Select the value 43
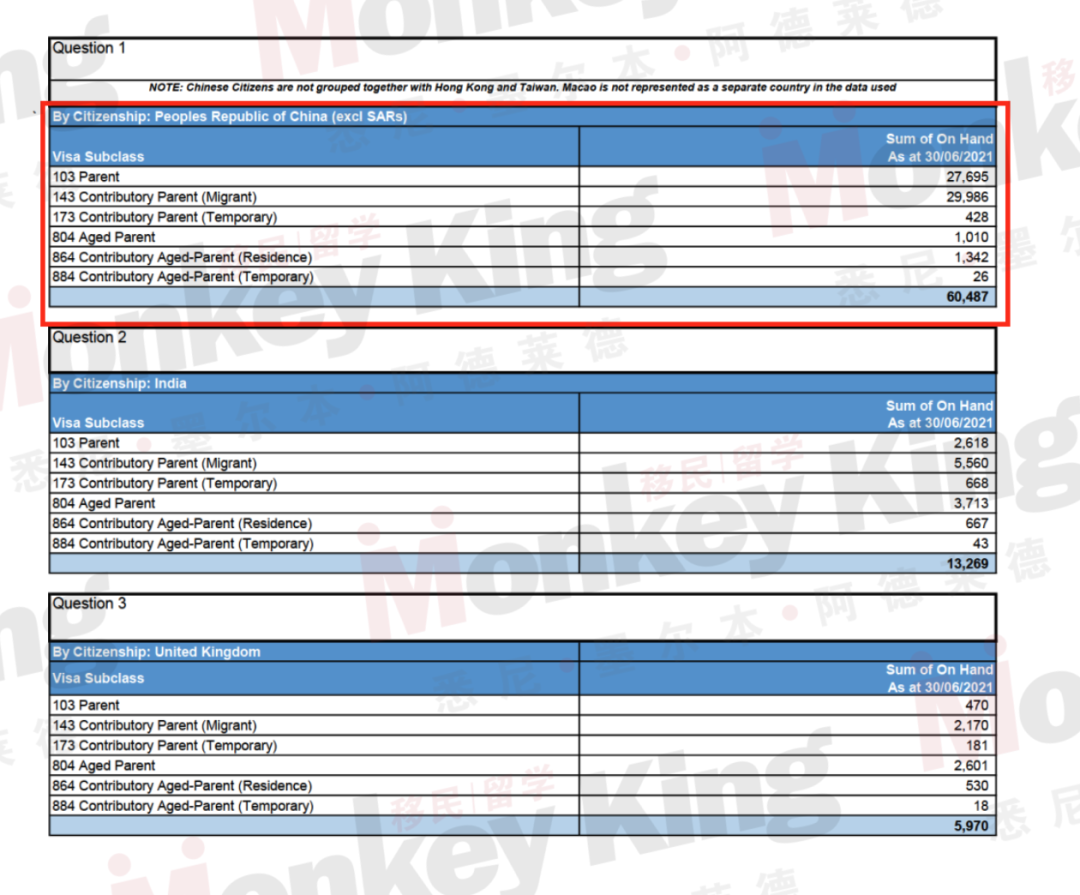This screenshot has height=895, width=1080. [x=981, y=544]
